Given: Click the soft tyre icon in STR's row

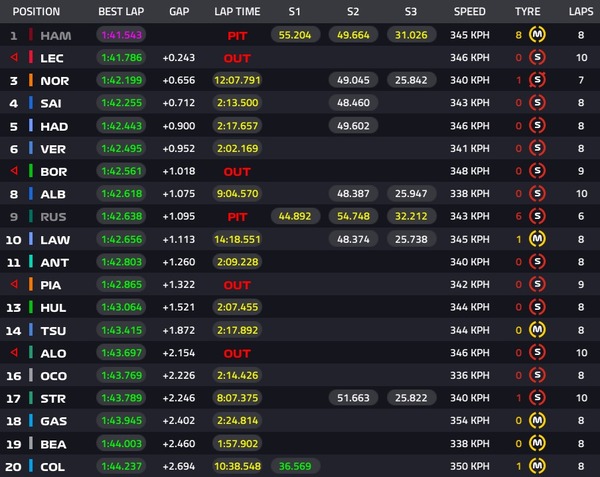Looking at the screenshot, I should point(537,398).
